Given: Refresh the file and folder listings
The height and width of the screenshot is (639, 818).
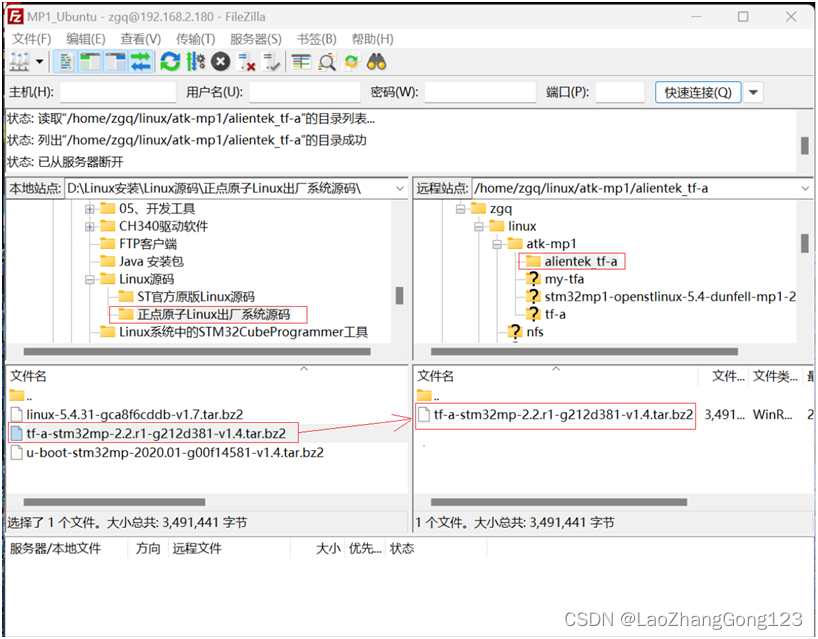Looking at the screenshot, I should pyautogui.click(x=170, y=61).
